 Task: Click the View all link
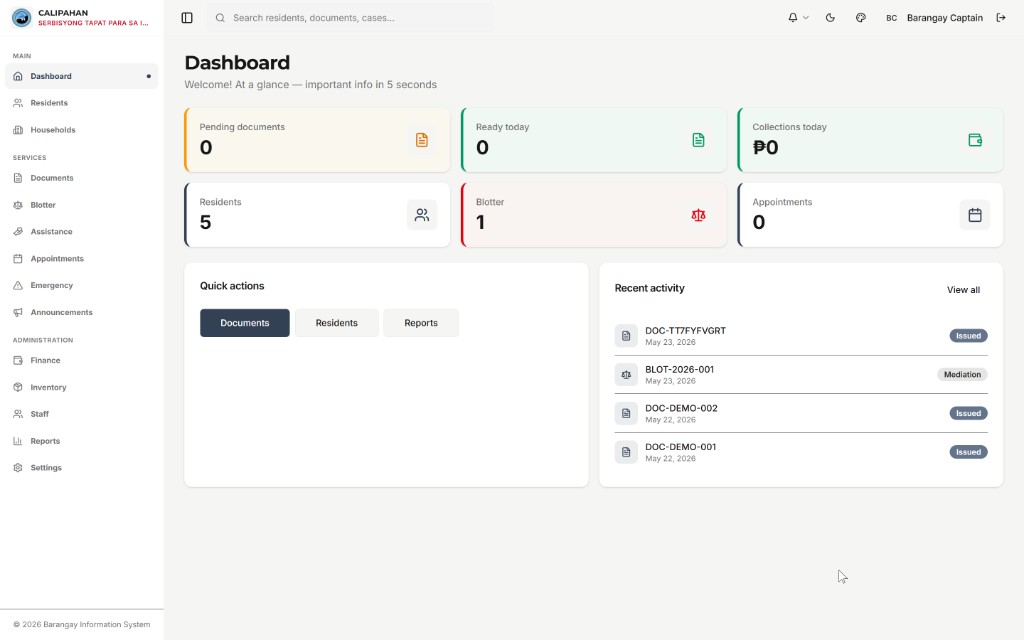point(963,289)
